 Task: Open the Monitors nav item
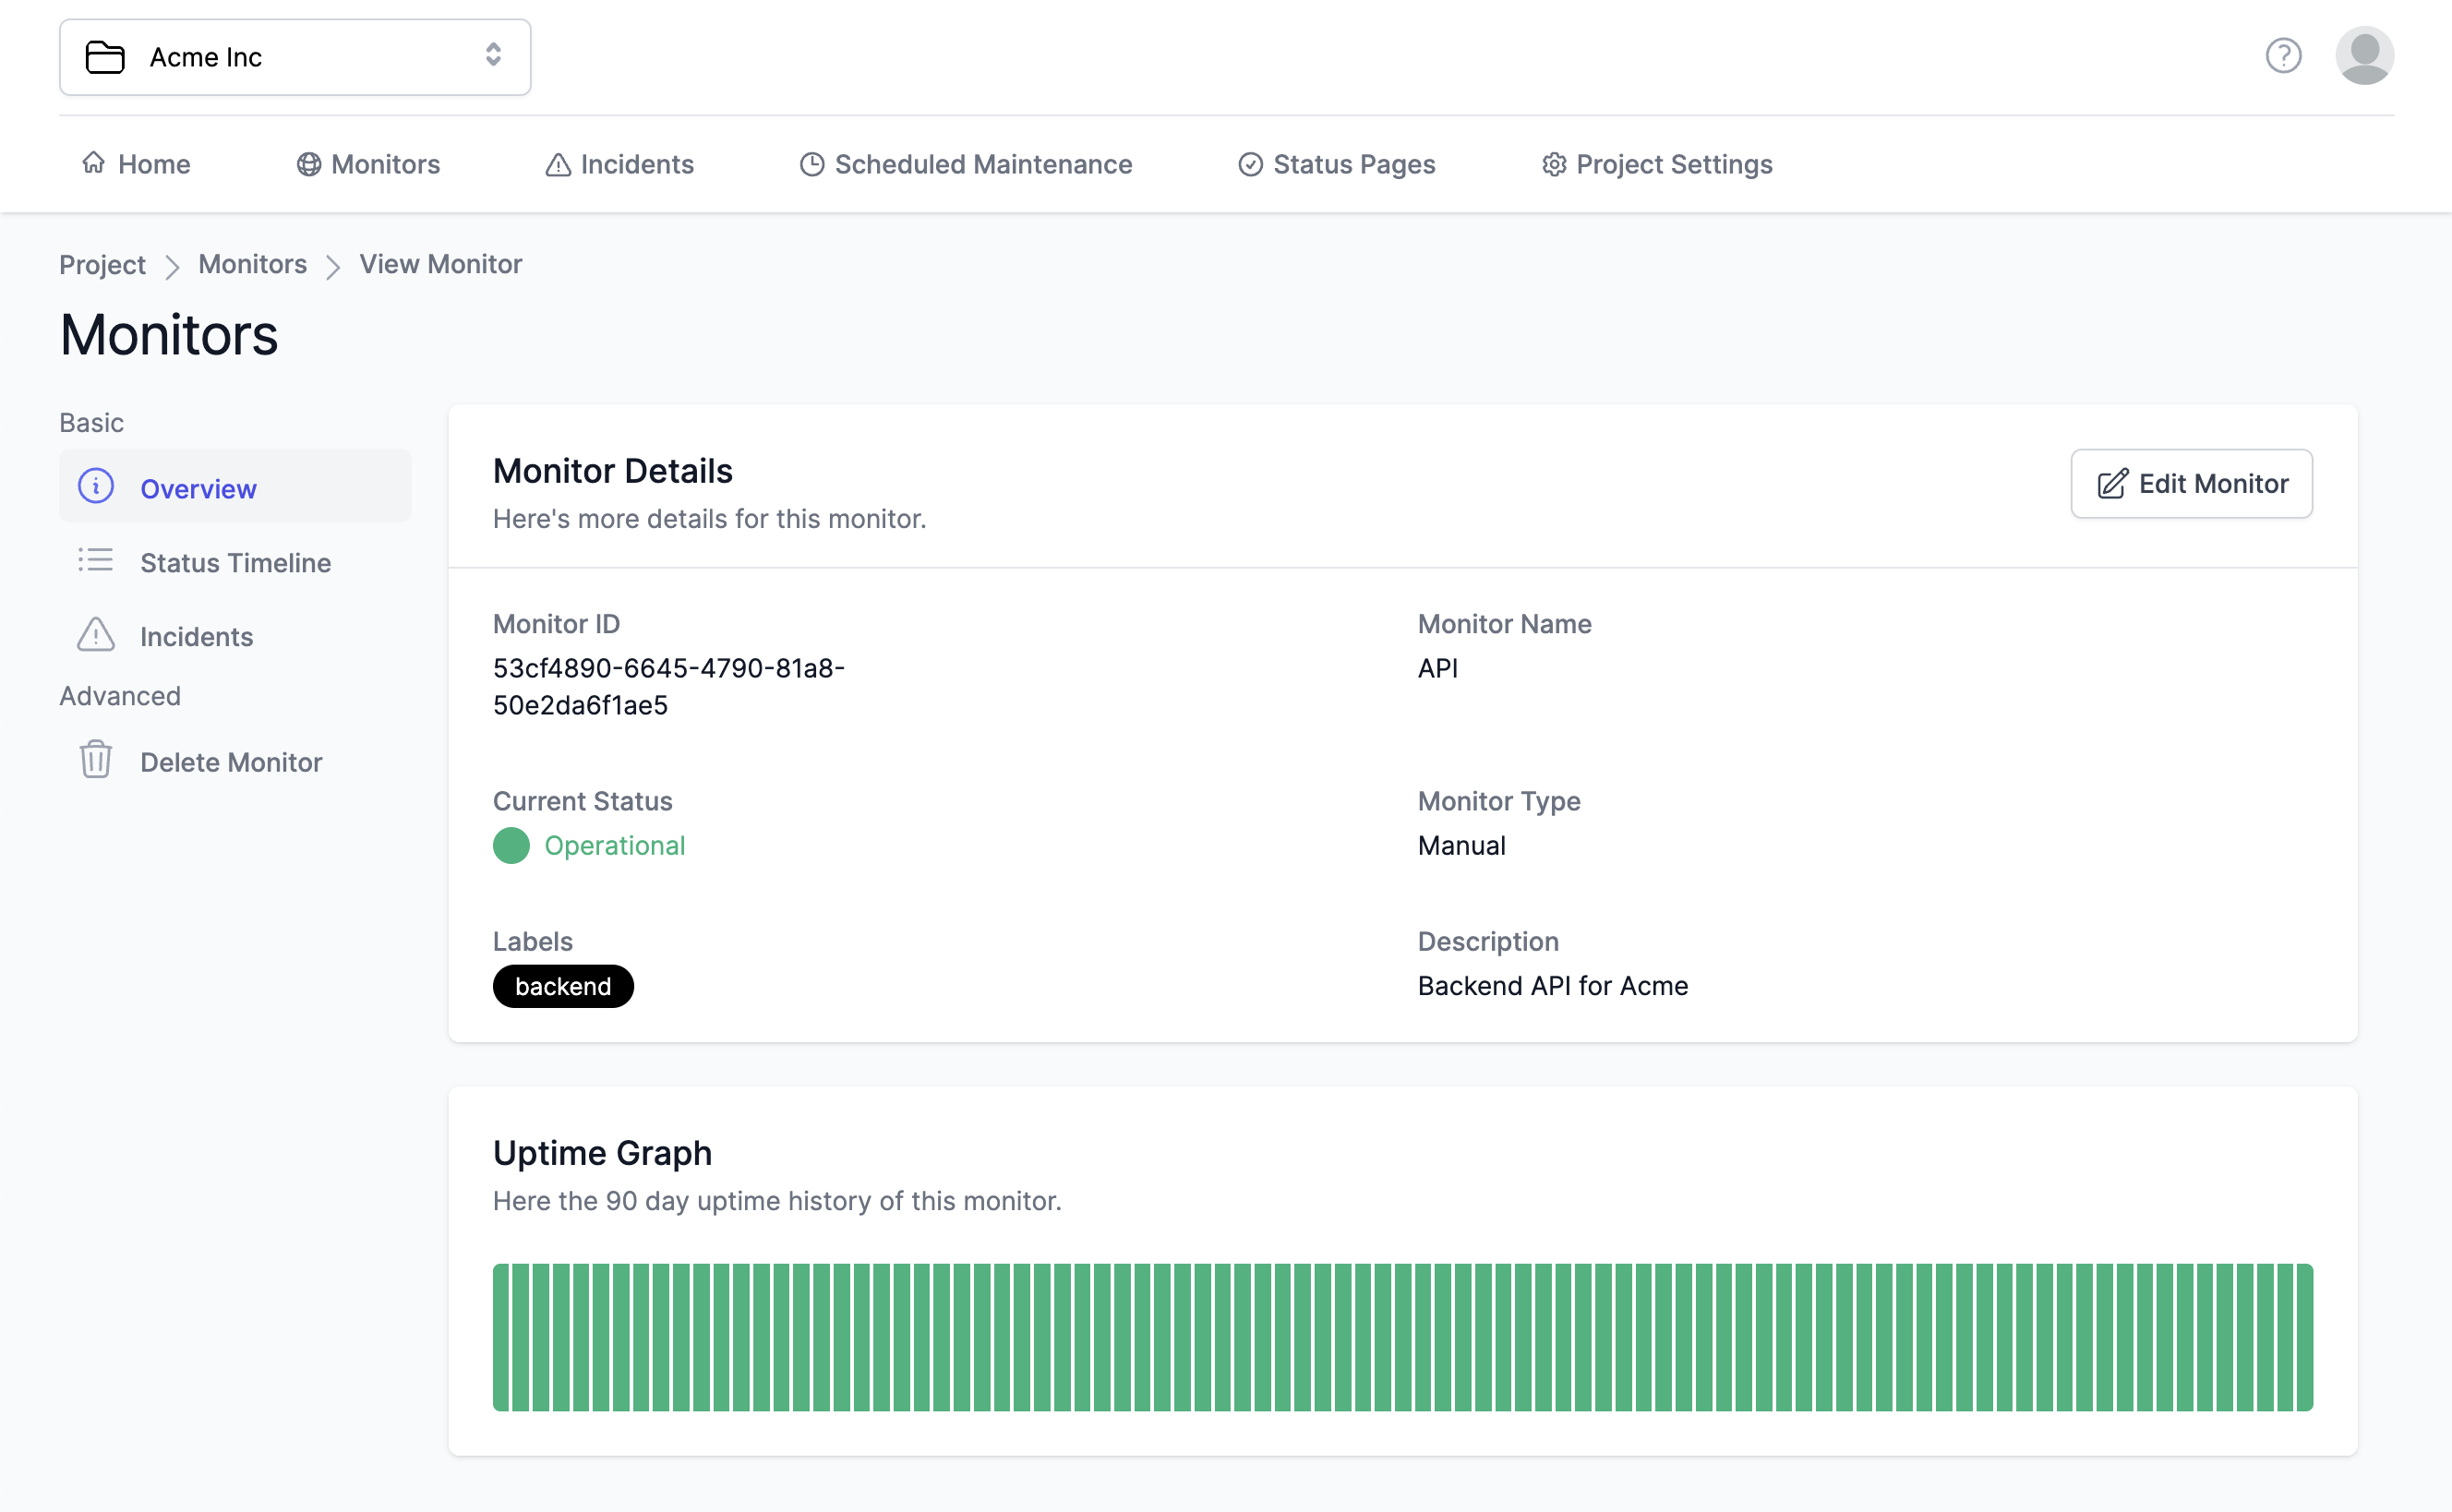(x=368, y=164)
